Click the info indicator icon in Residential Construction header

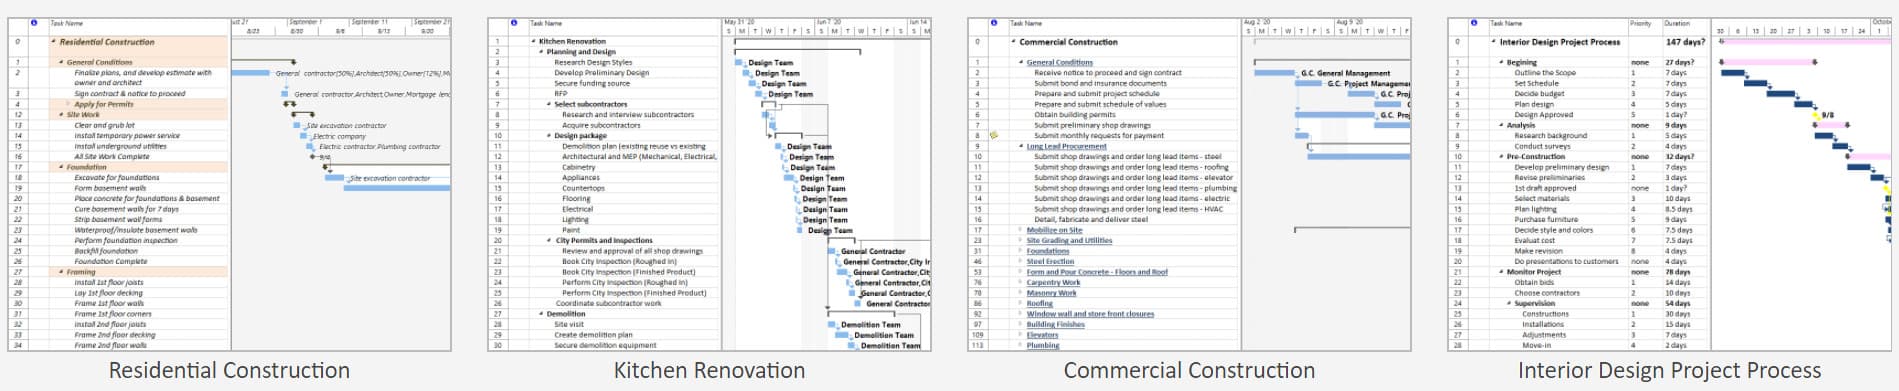pos(33,22)
